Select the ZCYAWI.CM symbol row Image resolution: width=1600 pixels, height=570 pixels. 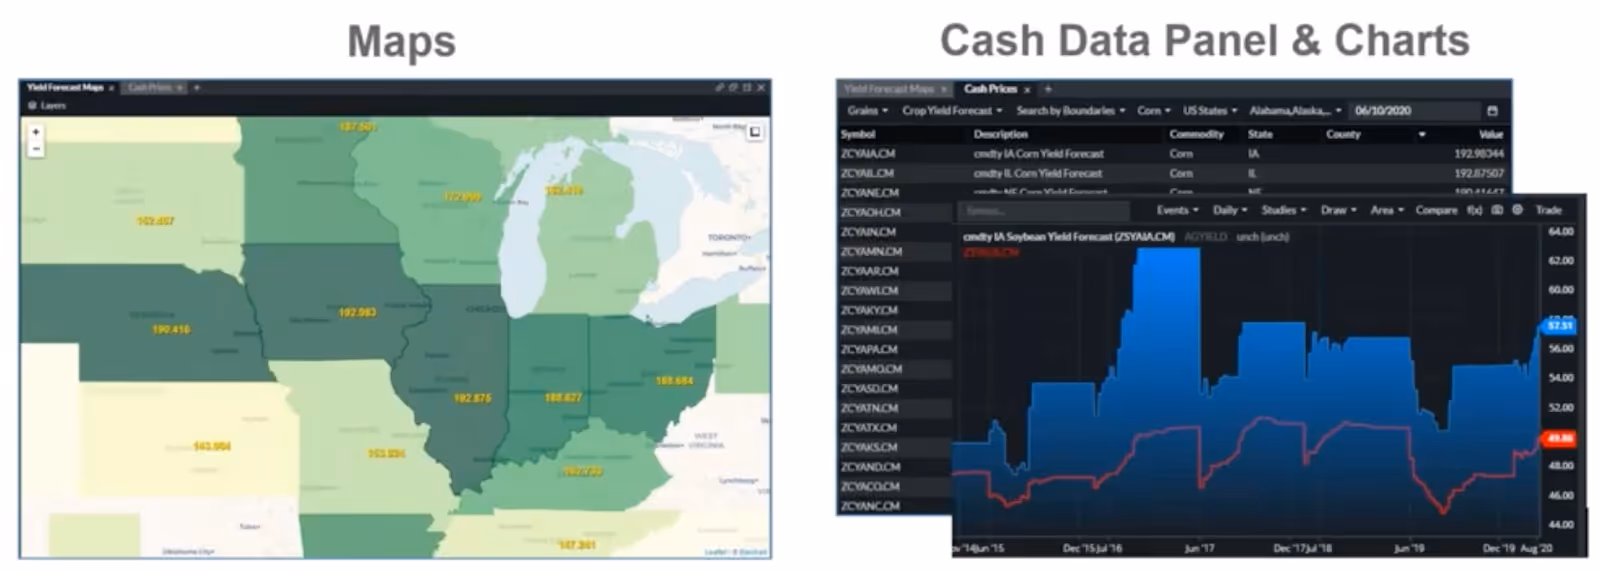(x=869, y=290)
